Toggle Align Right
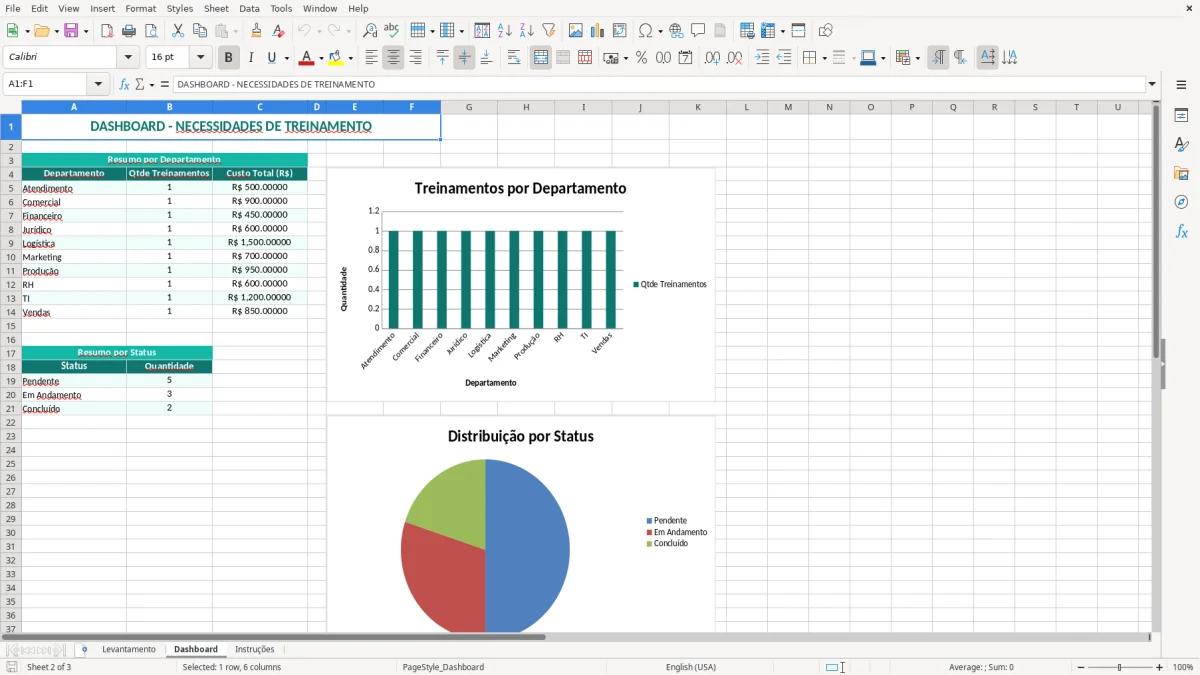Screen dimensions: 1200x675 (415, 58)
